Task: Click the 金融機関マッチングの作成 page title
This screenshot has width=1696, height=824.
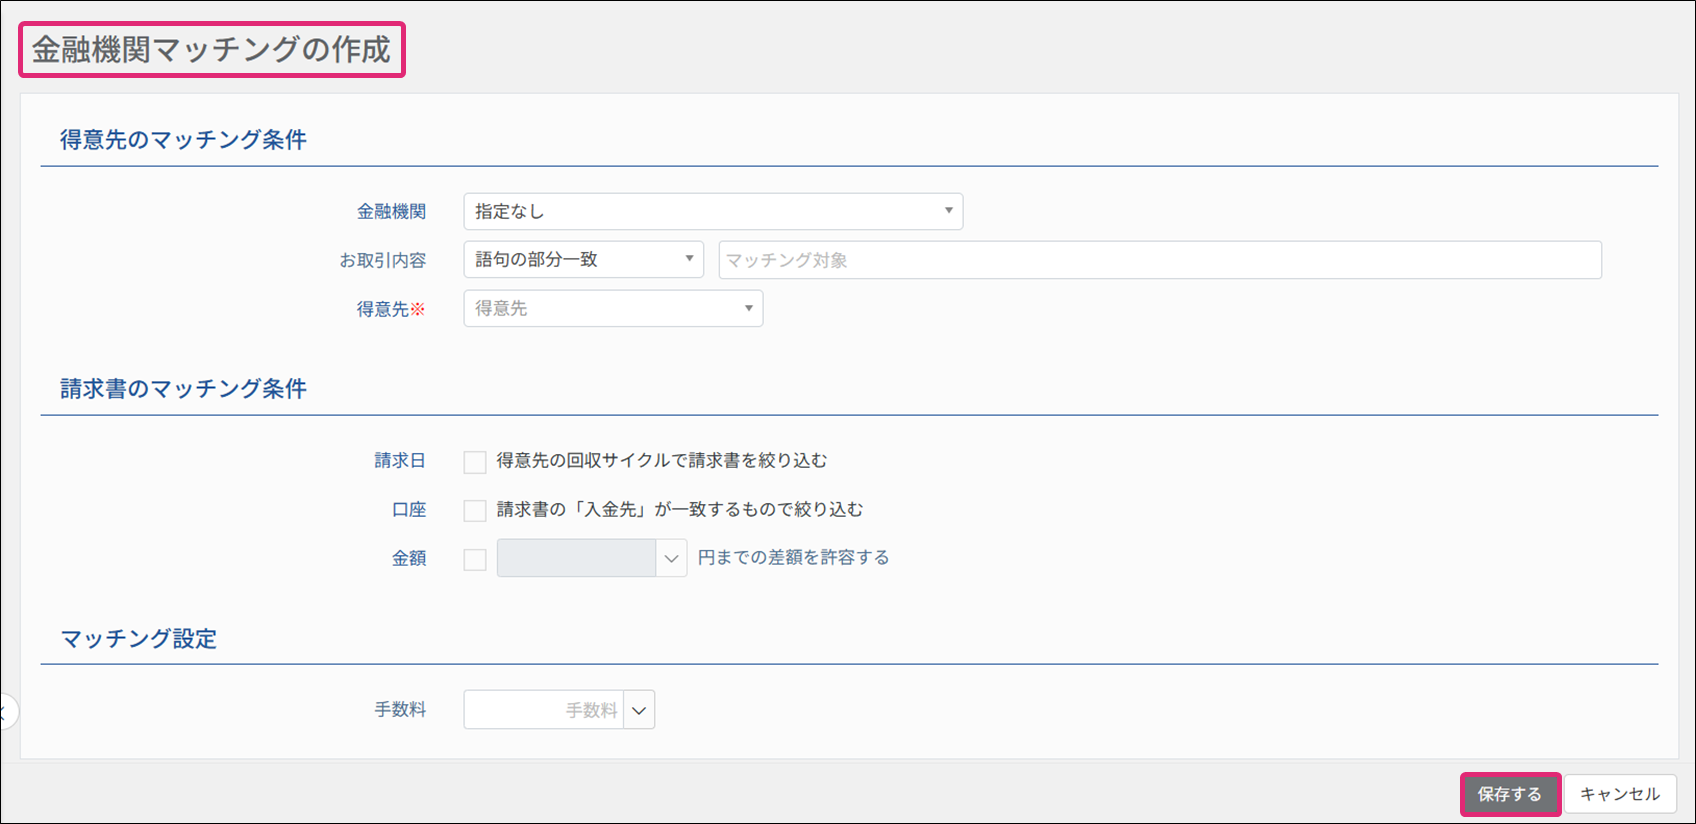Action: pos(211,50)
